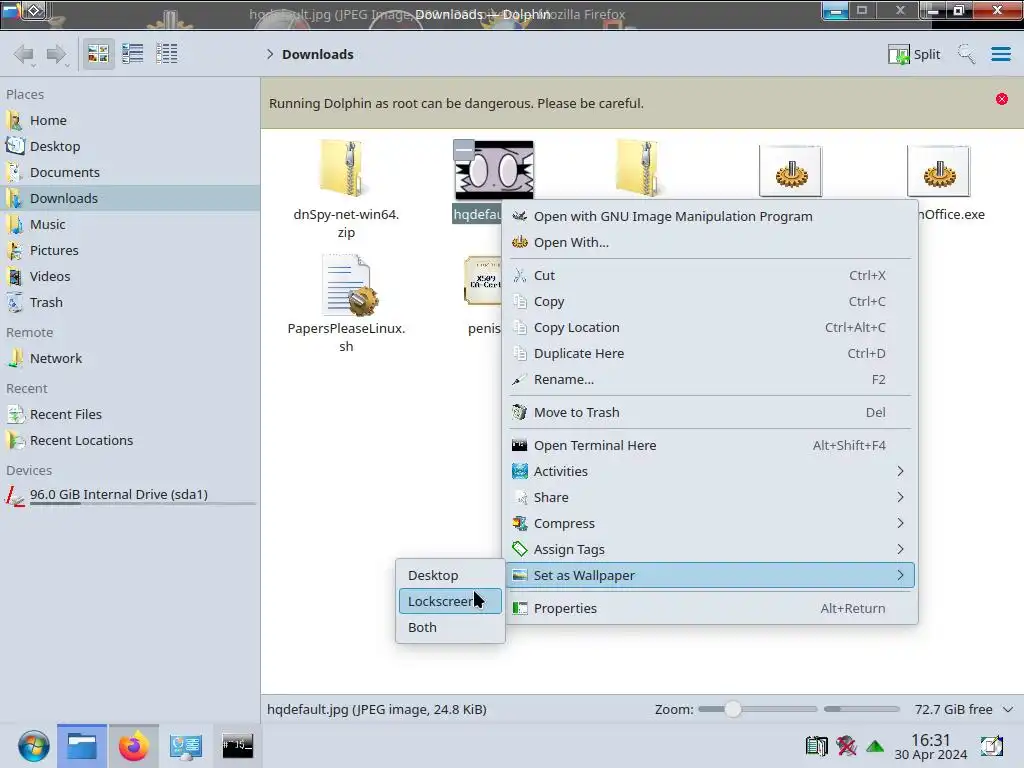Select the Office.exe file icon
The height and width of the screenshot is (768, 1024).
pyautogui.click(x=938, y=171)
